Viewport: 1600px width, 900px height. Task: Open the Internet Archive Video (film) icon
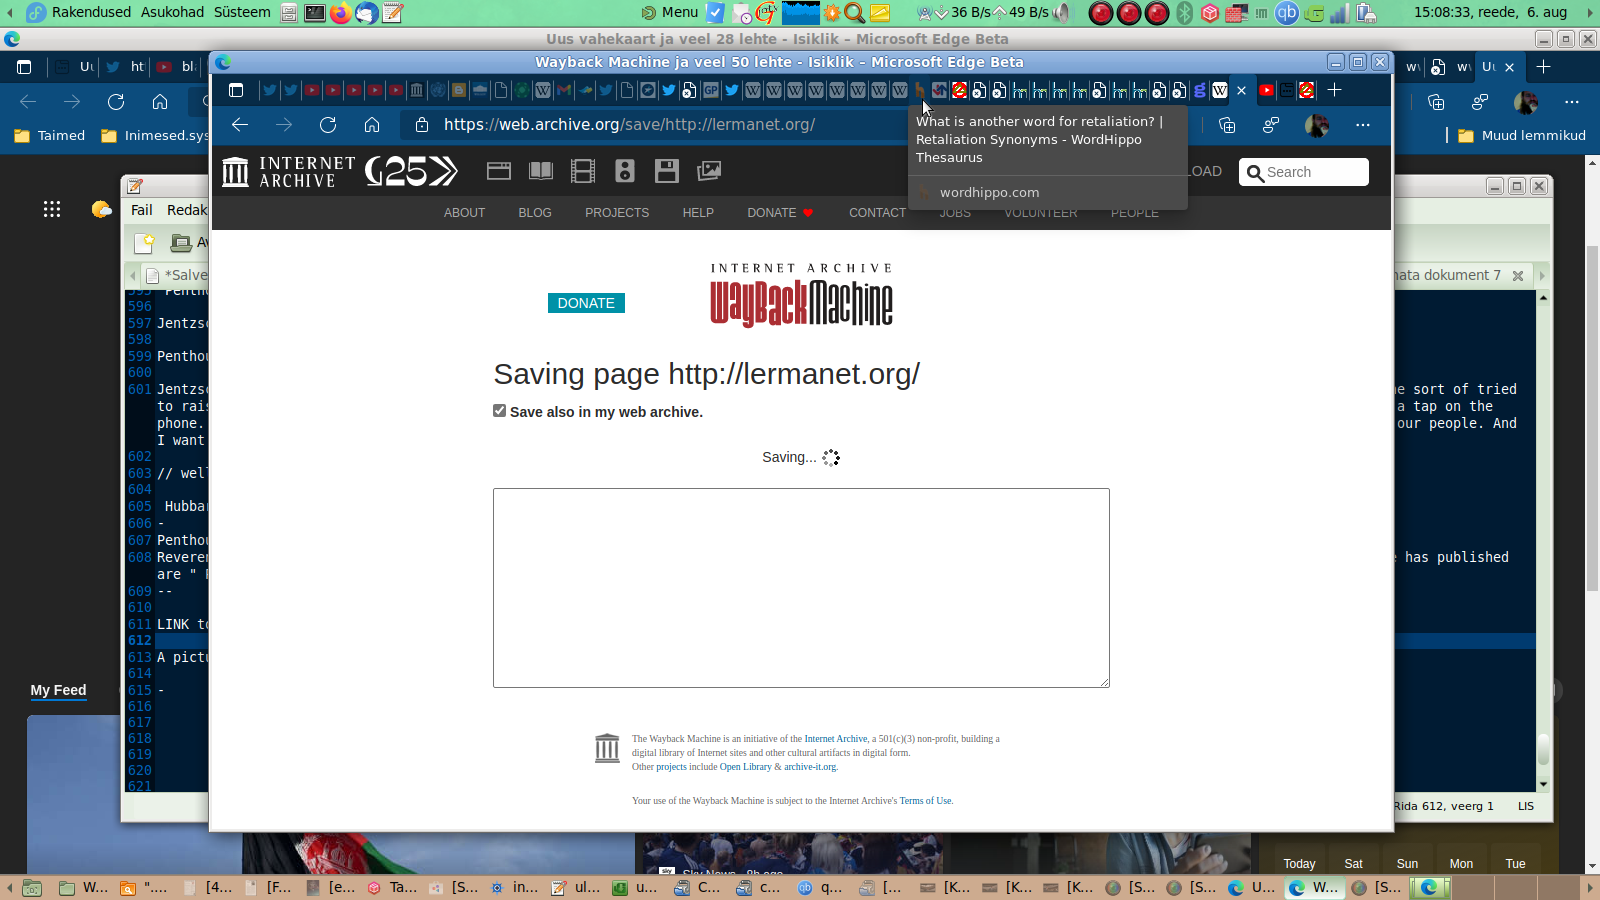click(x=583, y=171)
